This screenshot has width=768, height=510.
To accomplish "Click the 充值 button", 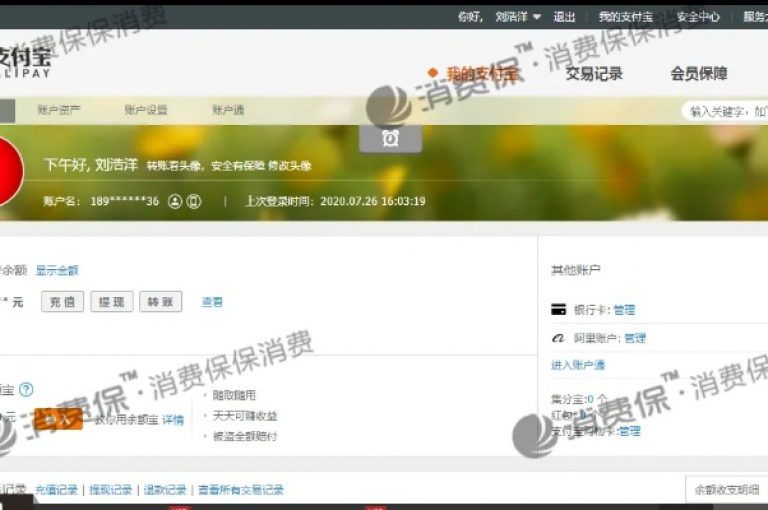I will pos(62,302).
